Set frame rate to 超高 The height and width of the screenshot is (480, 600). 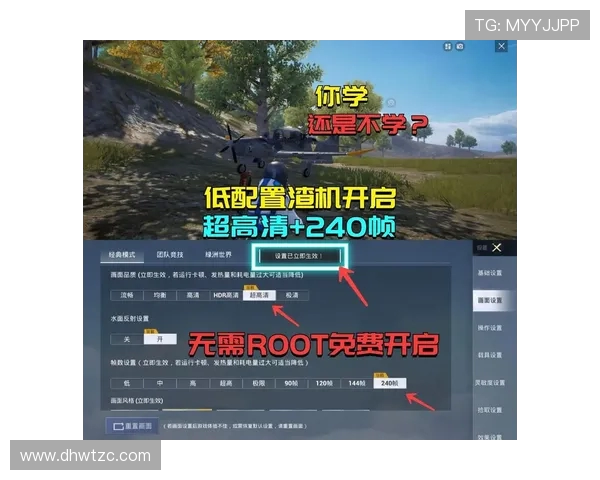(226, 383)
